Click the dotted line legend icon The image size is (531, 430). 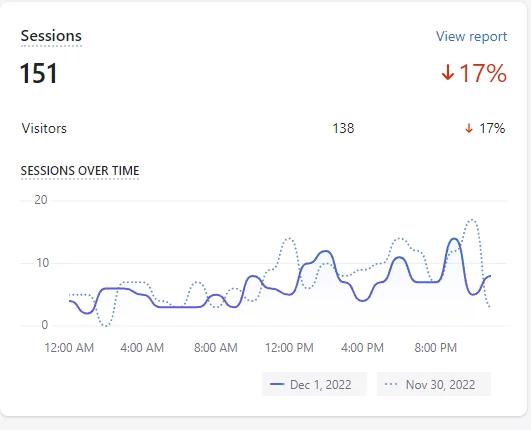[391, 384]
